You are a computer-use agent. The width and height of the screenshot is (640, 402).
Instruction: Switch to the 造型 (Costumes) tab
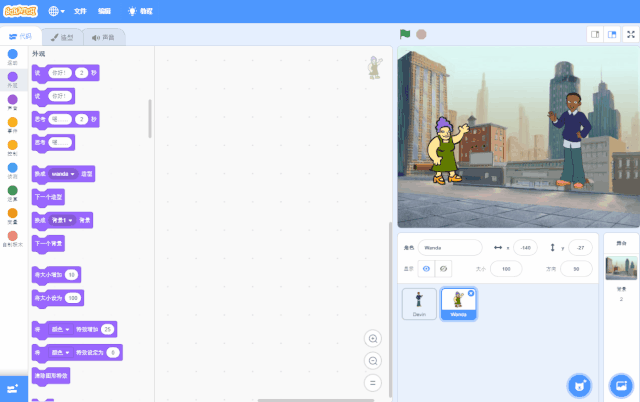pyautogui.click(x=62, y=38)
